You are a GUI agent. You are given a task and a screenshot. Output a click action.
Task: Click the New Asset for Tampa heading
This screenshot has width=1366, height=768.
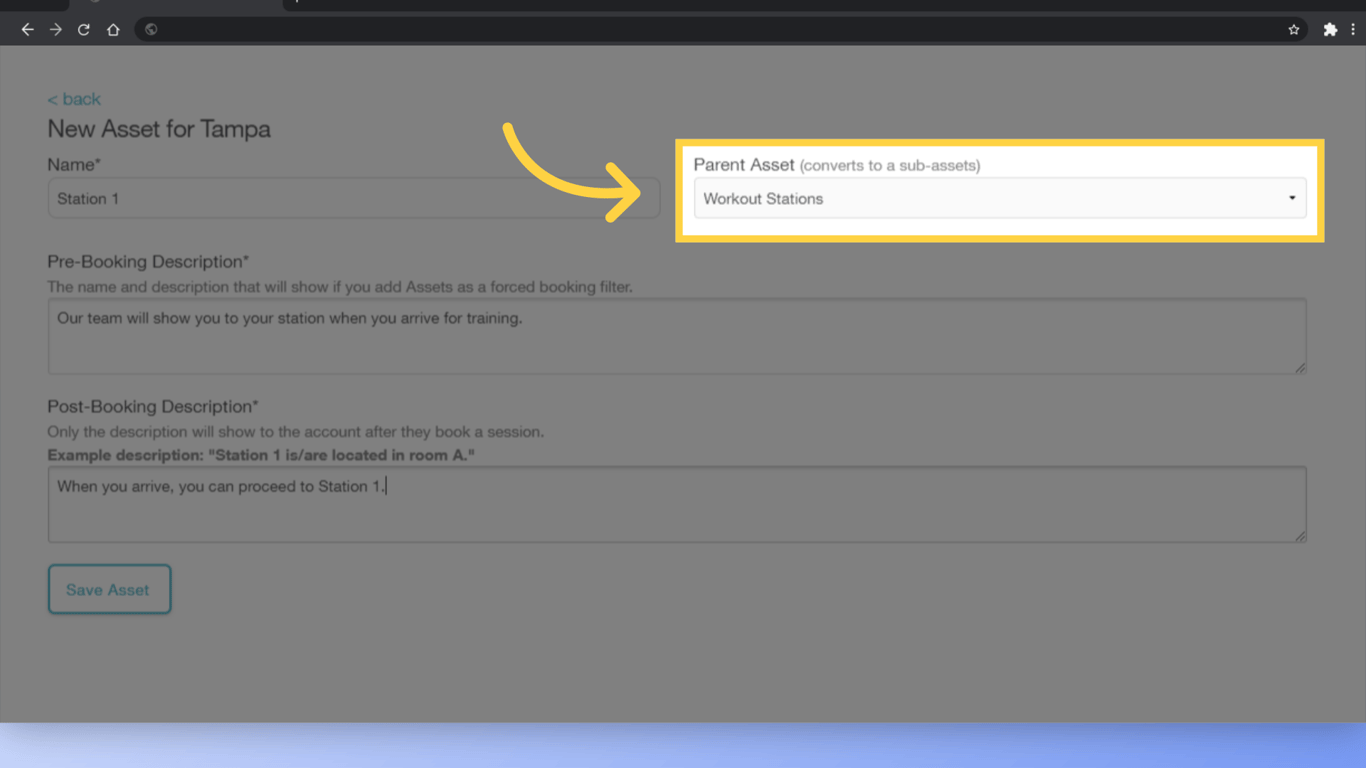click(158, 129)
